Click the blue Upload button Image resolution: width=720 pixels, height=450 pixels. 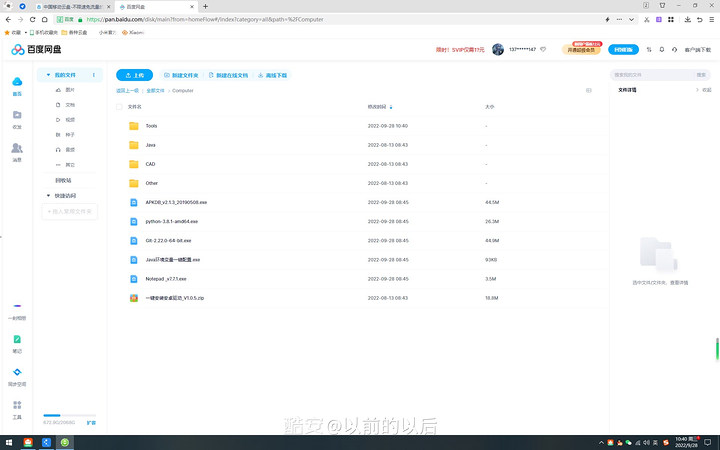pyautogui.click(x=134, y=75)
